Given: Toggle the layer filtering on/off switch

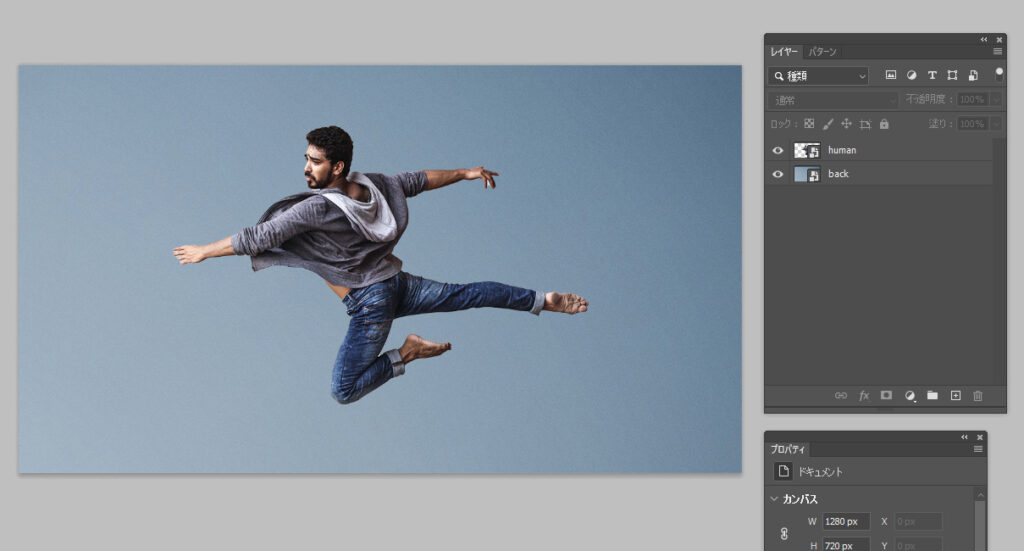Looking at the screenshot, I should tap(998, 74).
